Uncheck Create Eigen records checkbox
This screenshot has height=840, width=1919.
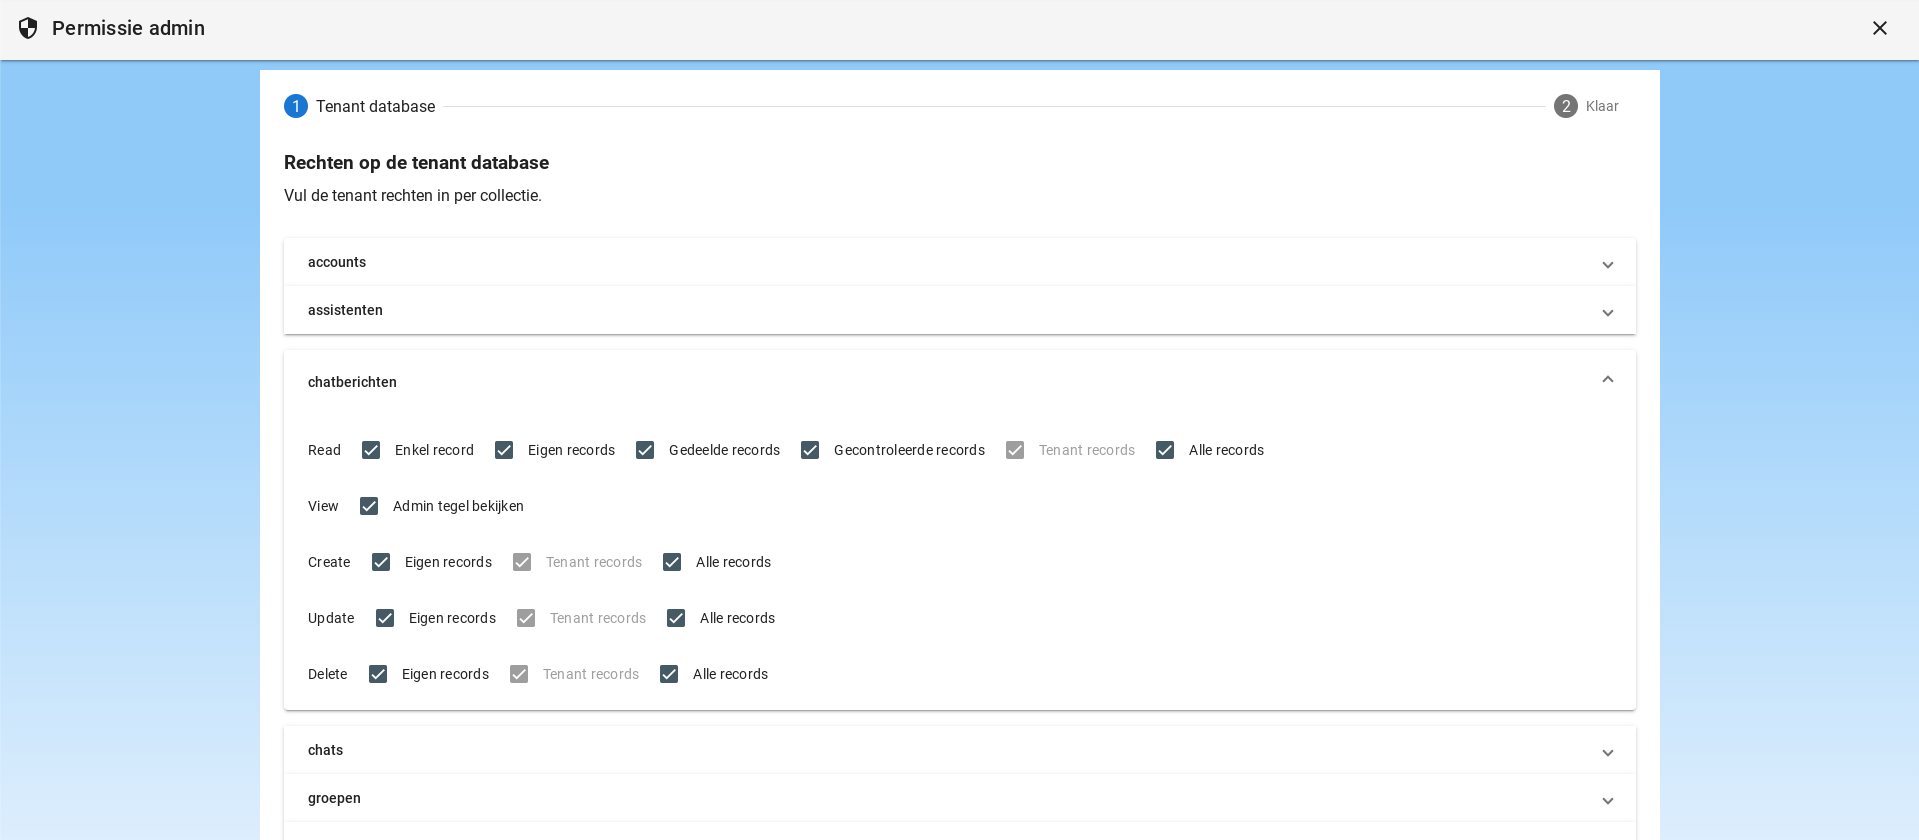pyautogui.click(x=381, y=562)
